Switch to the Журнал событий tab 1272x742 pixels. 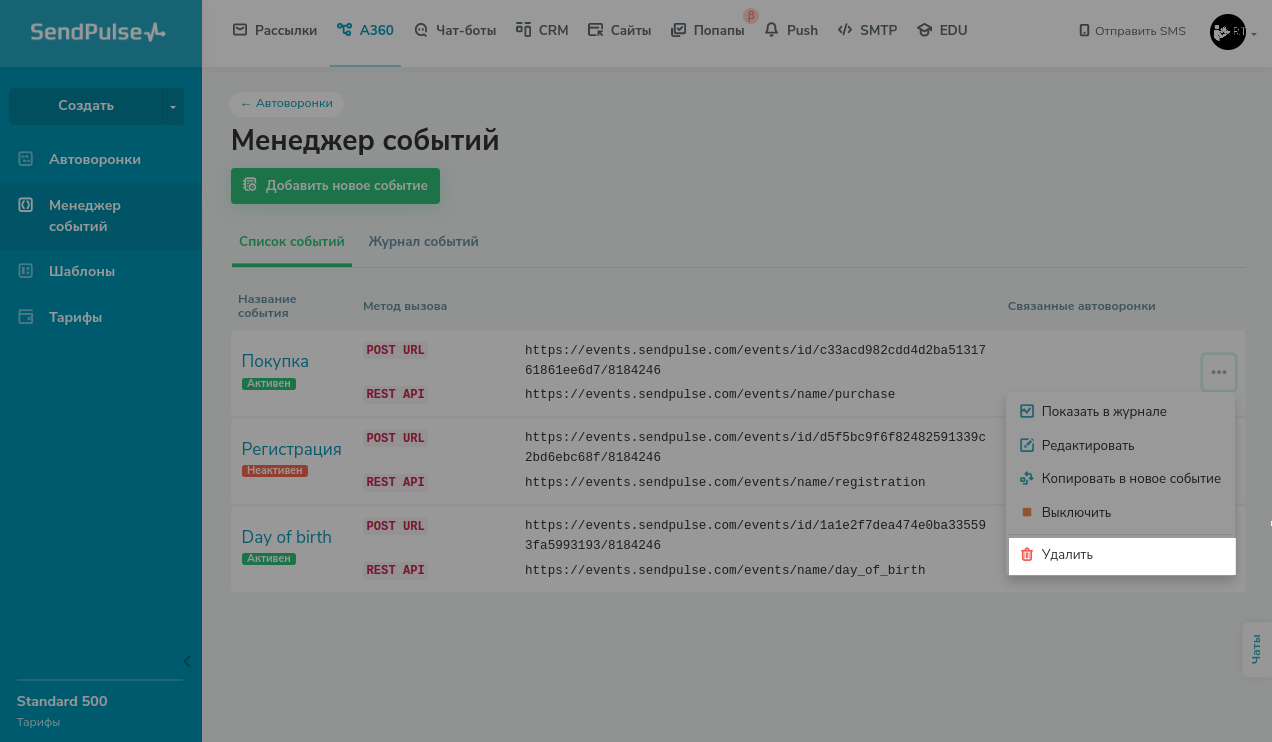(423, 242)
